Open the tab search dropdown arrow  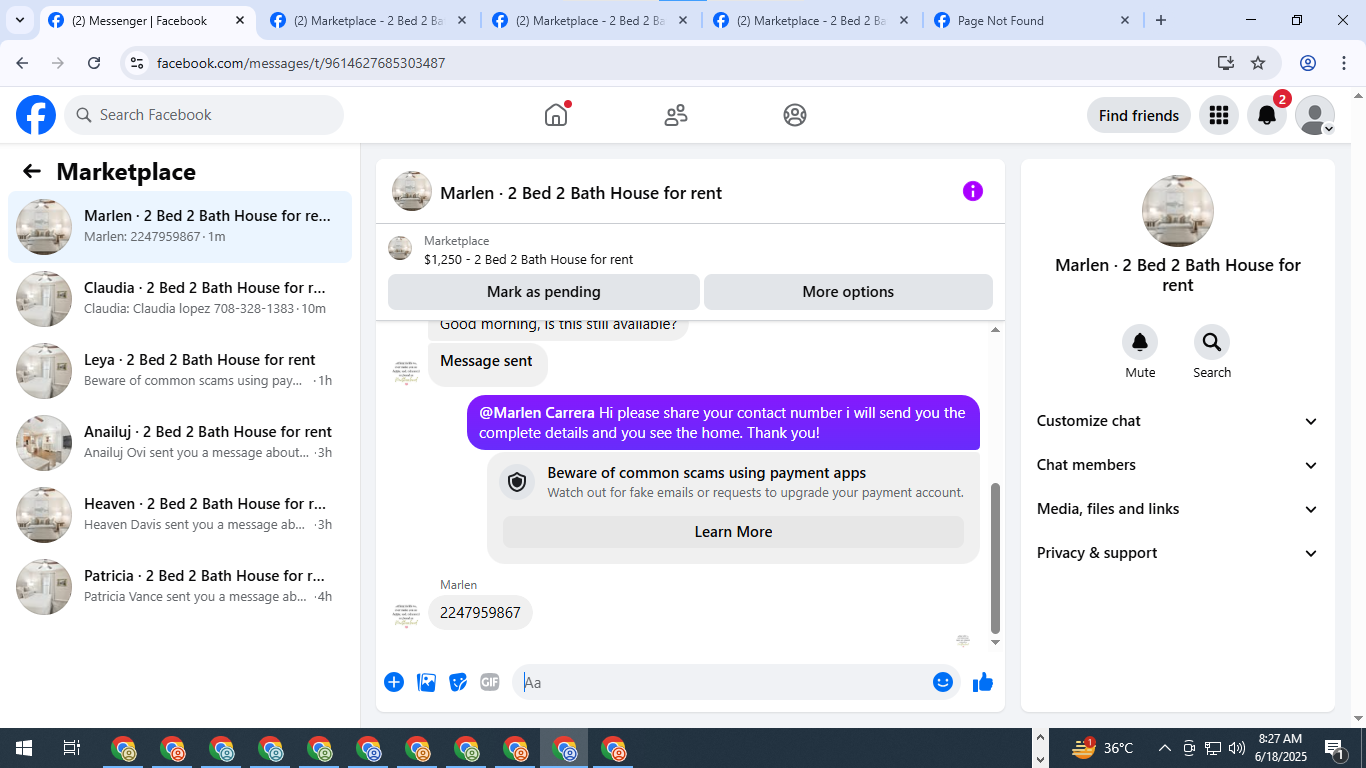point(19,20)
